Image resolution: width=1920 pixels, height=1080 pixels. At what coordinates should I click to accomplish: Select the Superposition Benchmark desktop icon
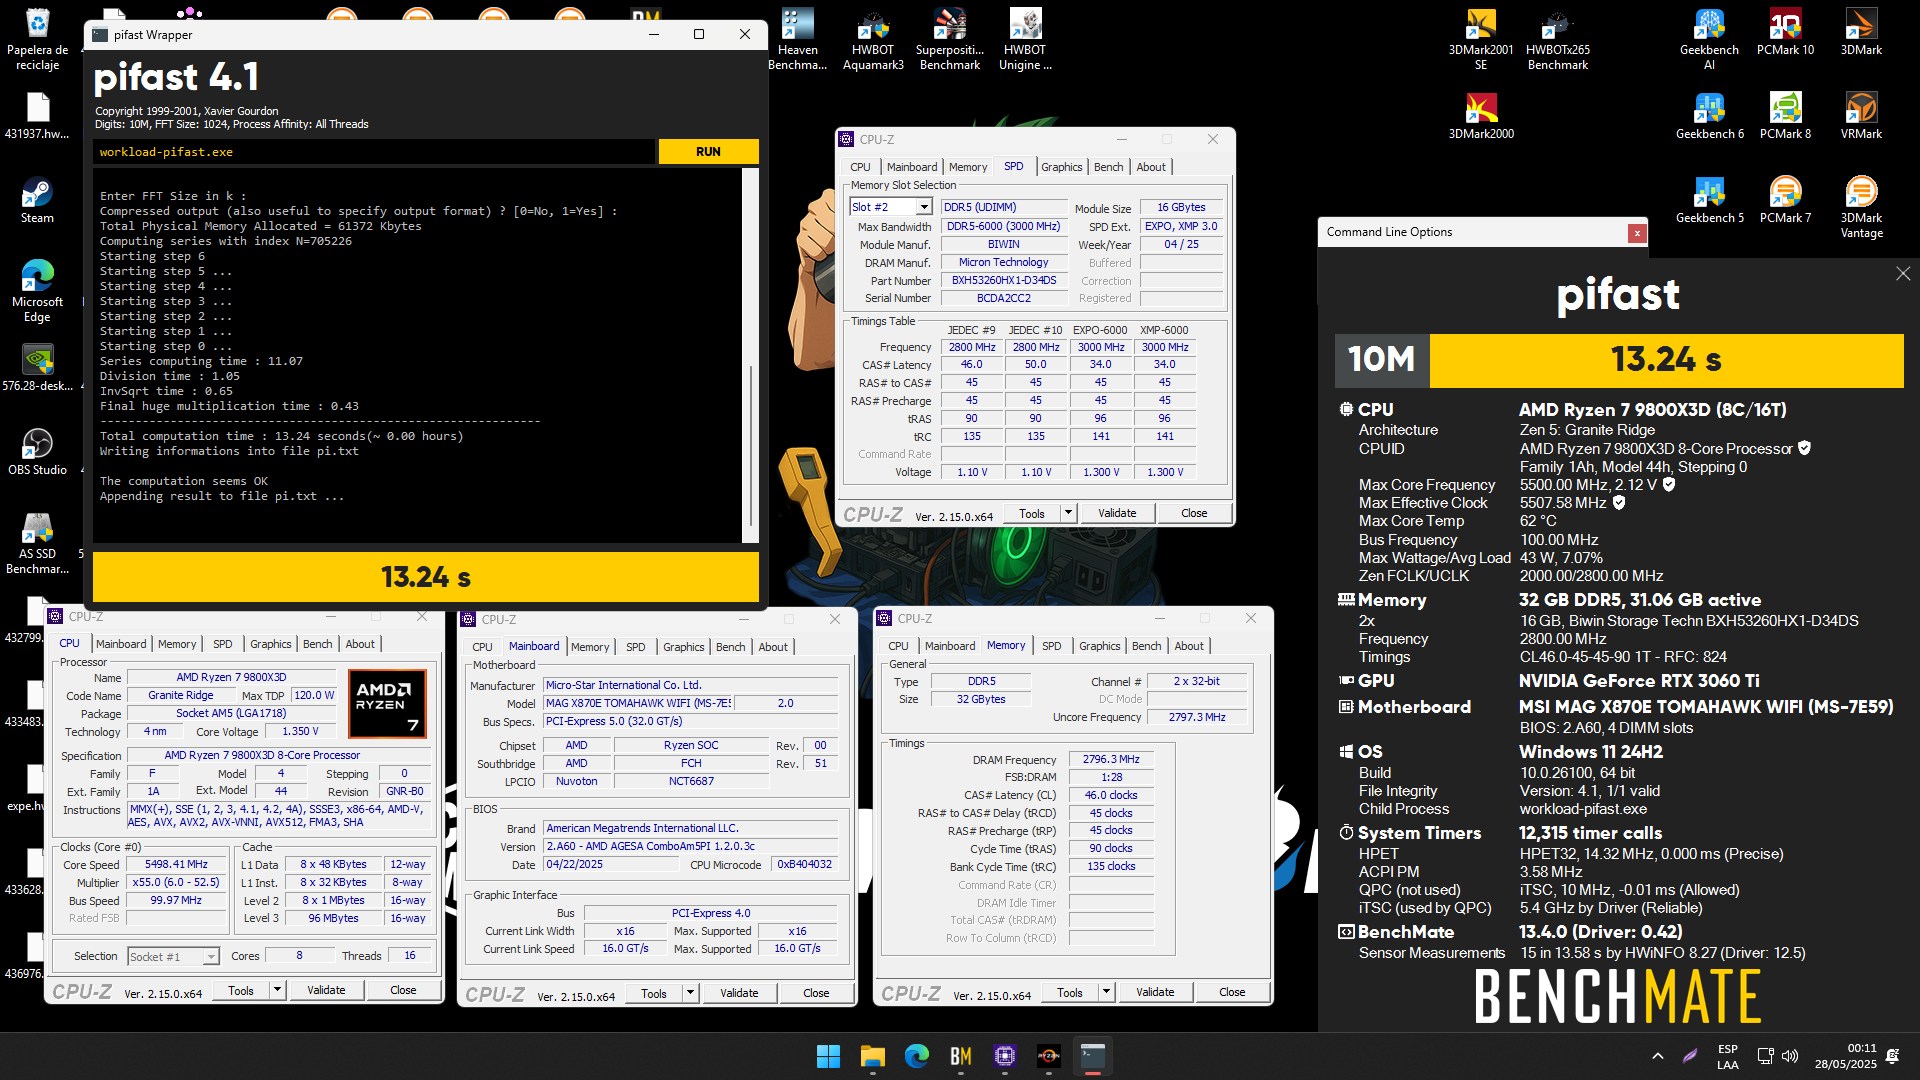[949, 40]
